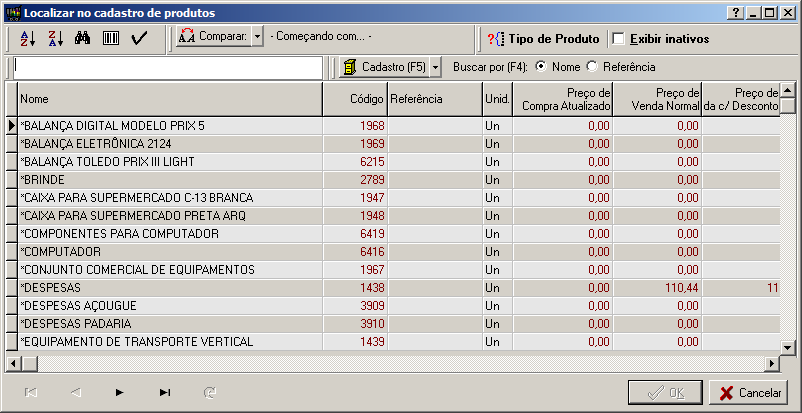
Task: Go to the next record arrow
Action: point(120,393)
